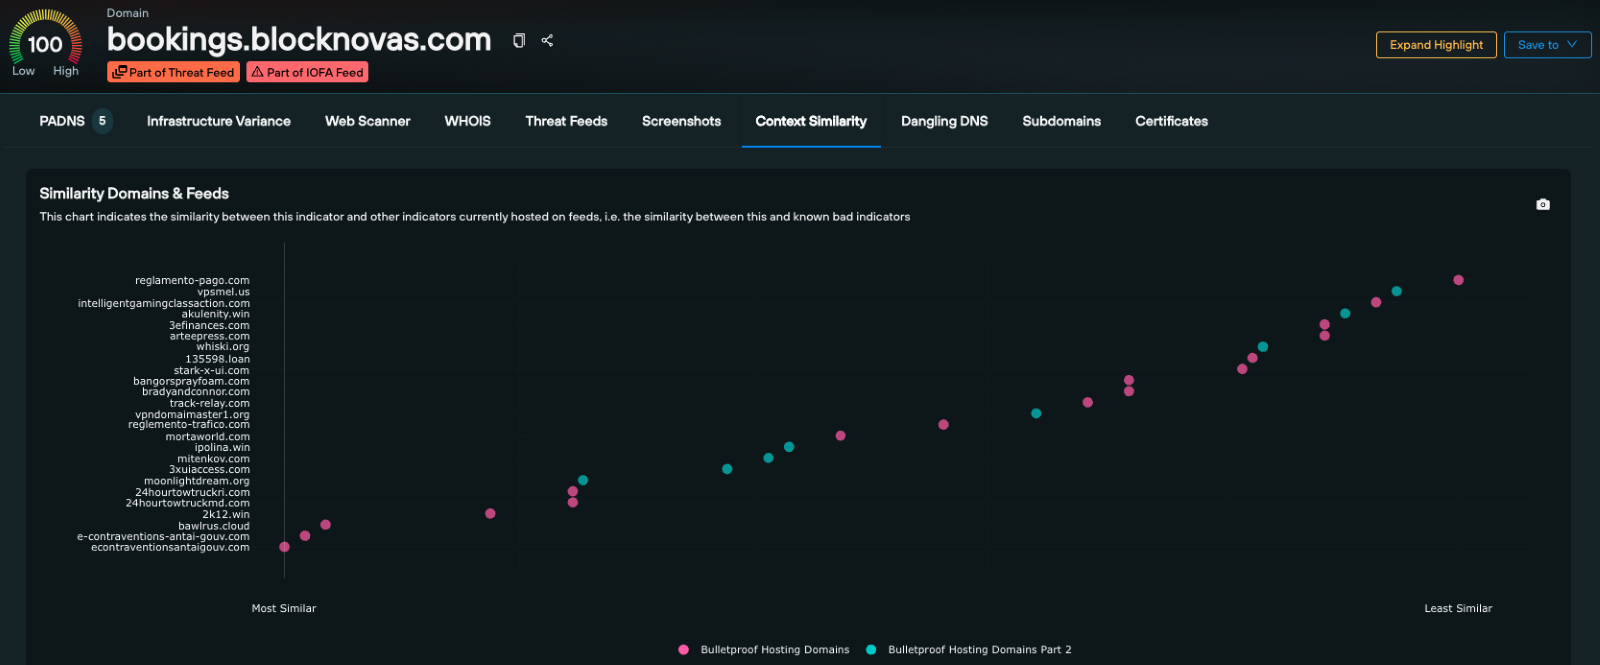Select the teal data point for vpndomaimaster1.org
Image resolution: width=1600 pixels, height=665 pixels.
[x=1036, y=414]
